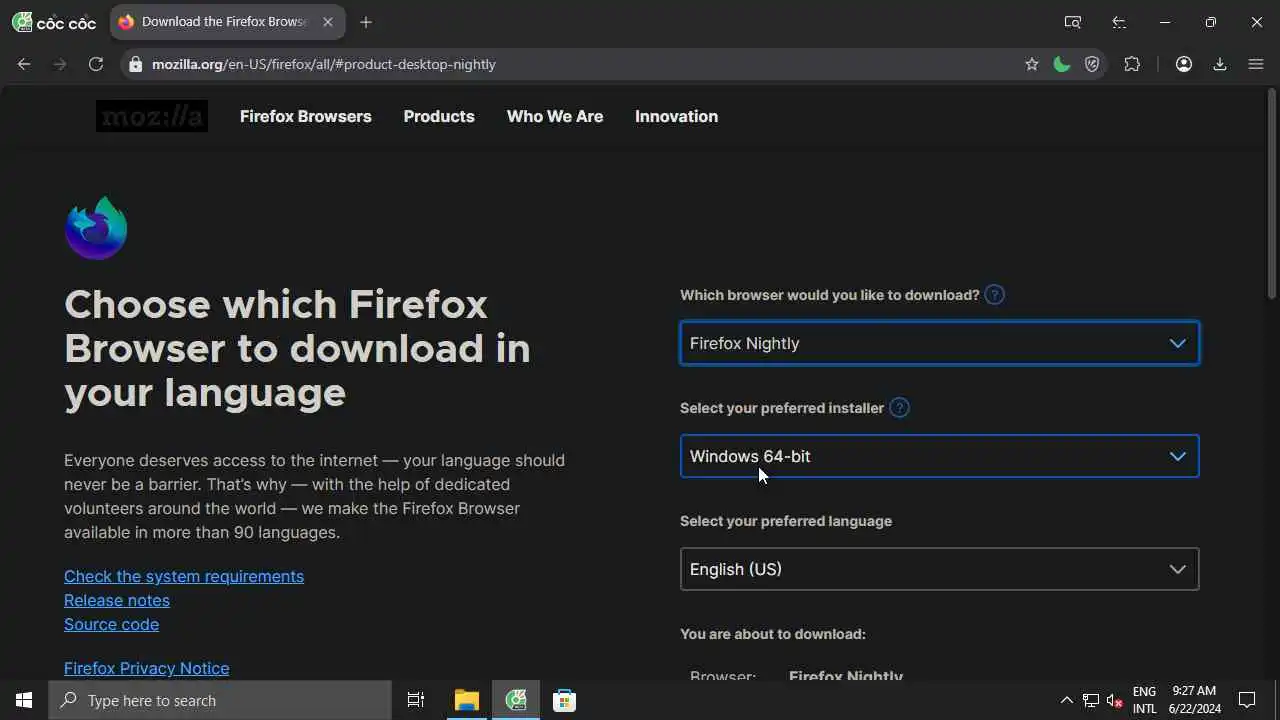Click the network icon in tray

pyautogui.click(x=1091, y=700)
